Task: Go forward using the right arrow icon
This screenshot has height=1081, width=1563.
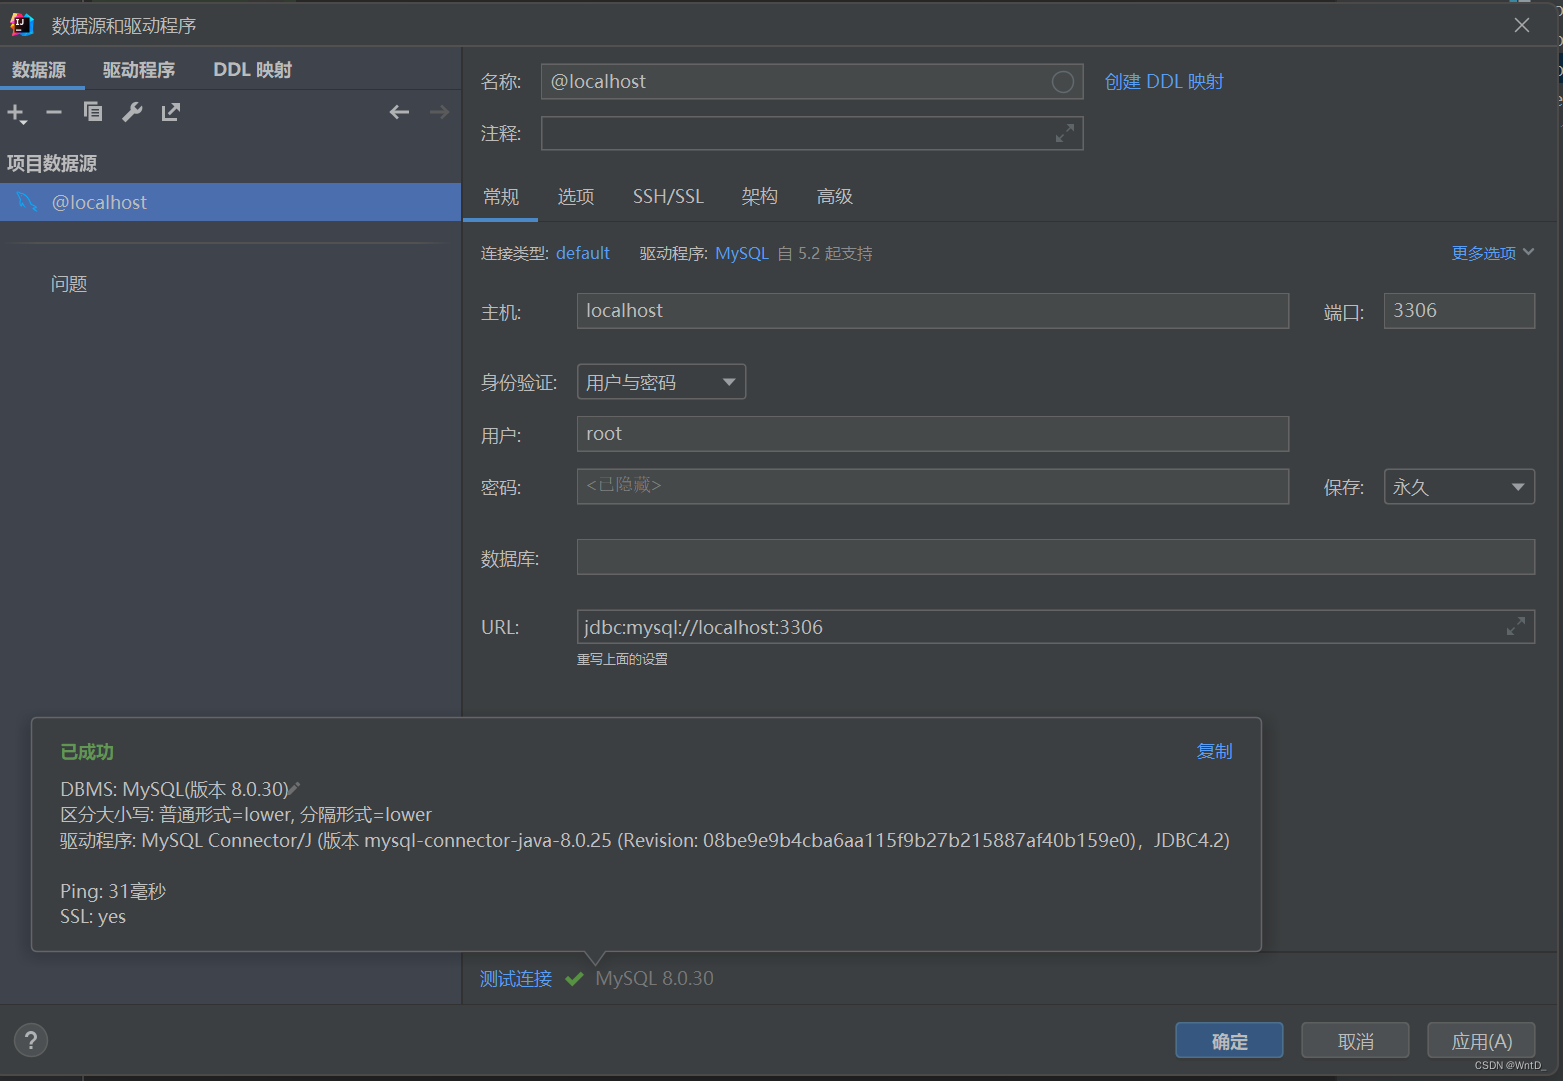Action: click(439, 112)
